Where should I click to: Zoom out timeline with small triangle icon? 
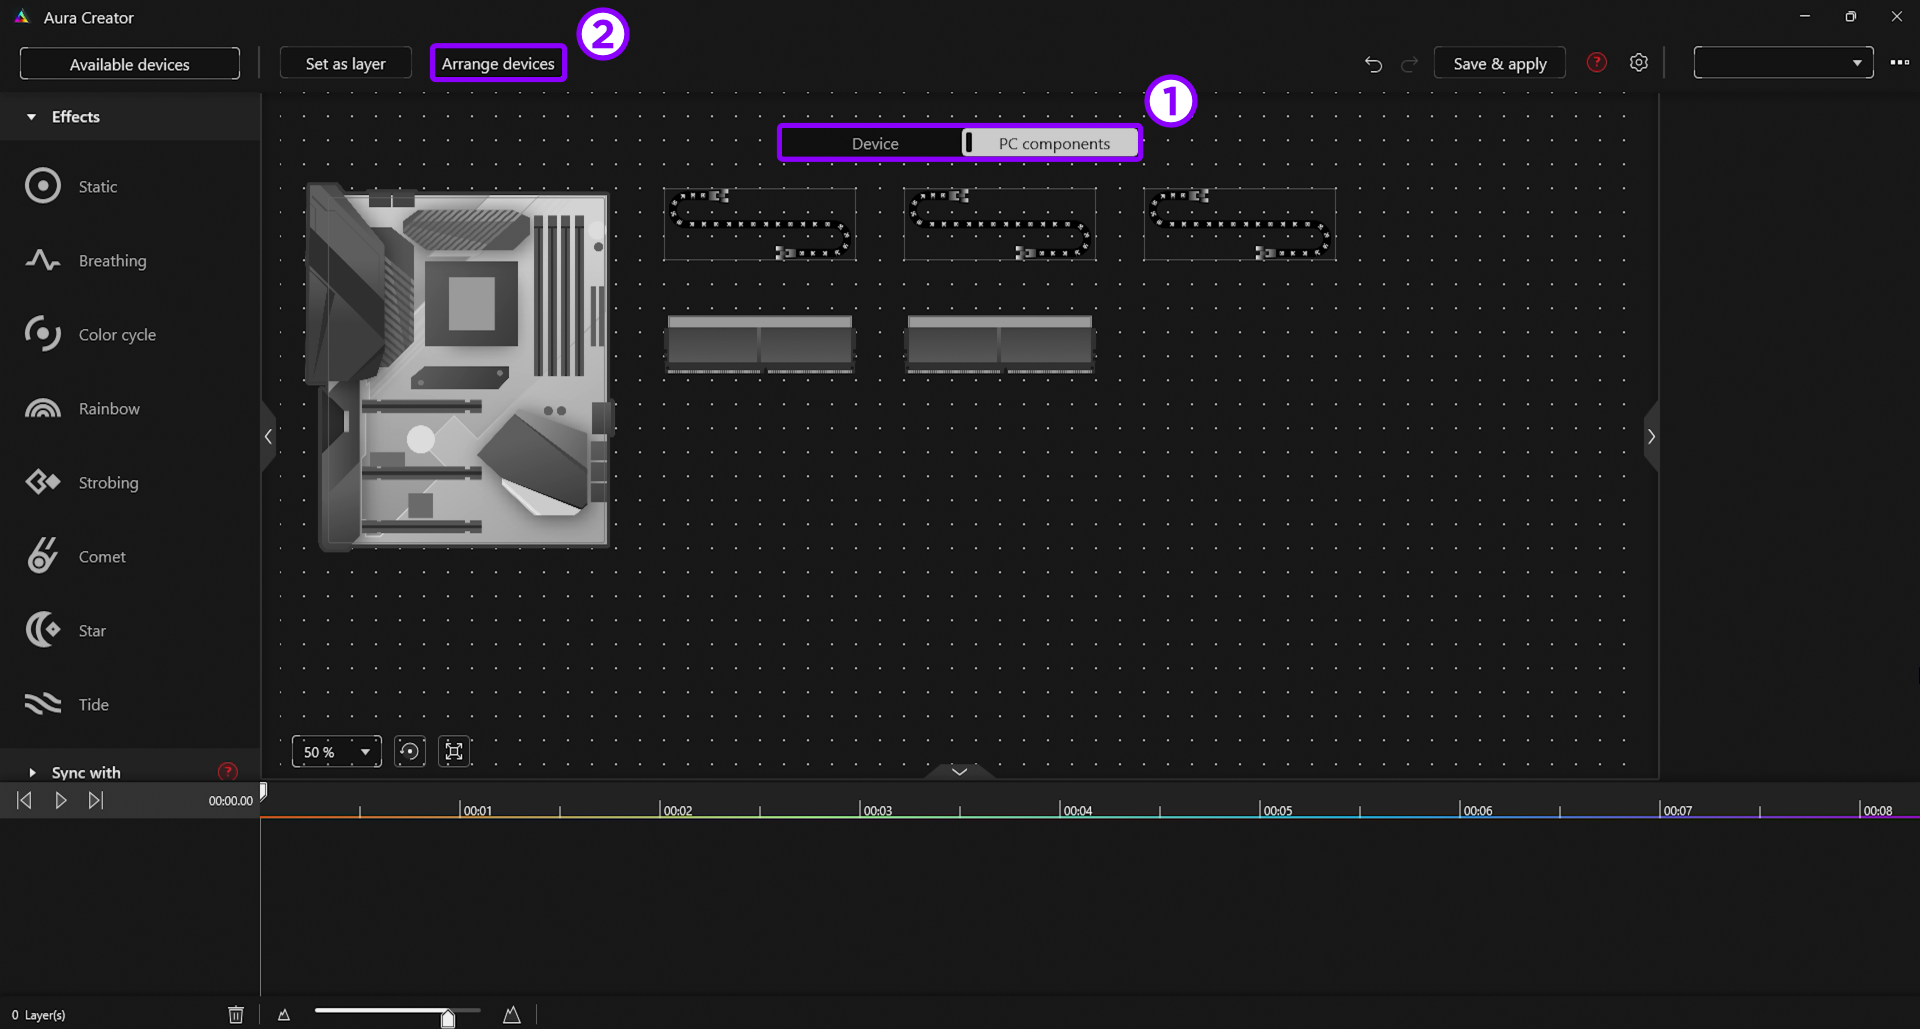[284, 1014]
